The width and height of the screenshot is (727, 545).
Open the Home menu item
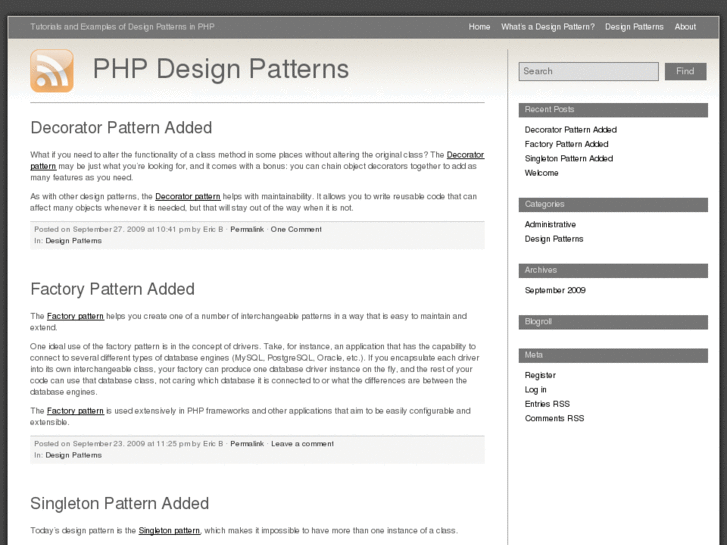coord(479,27)
